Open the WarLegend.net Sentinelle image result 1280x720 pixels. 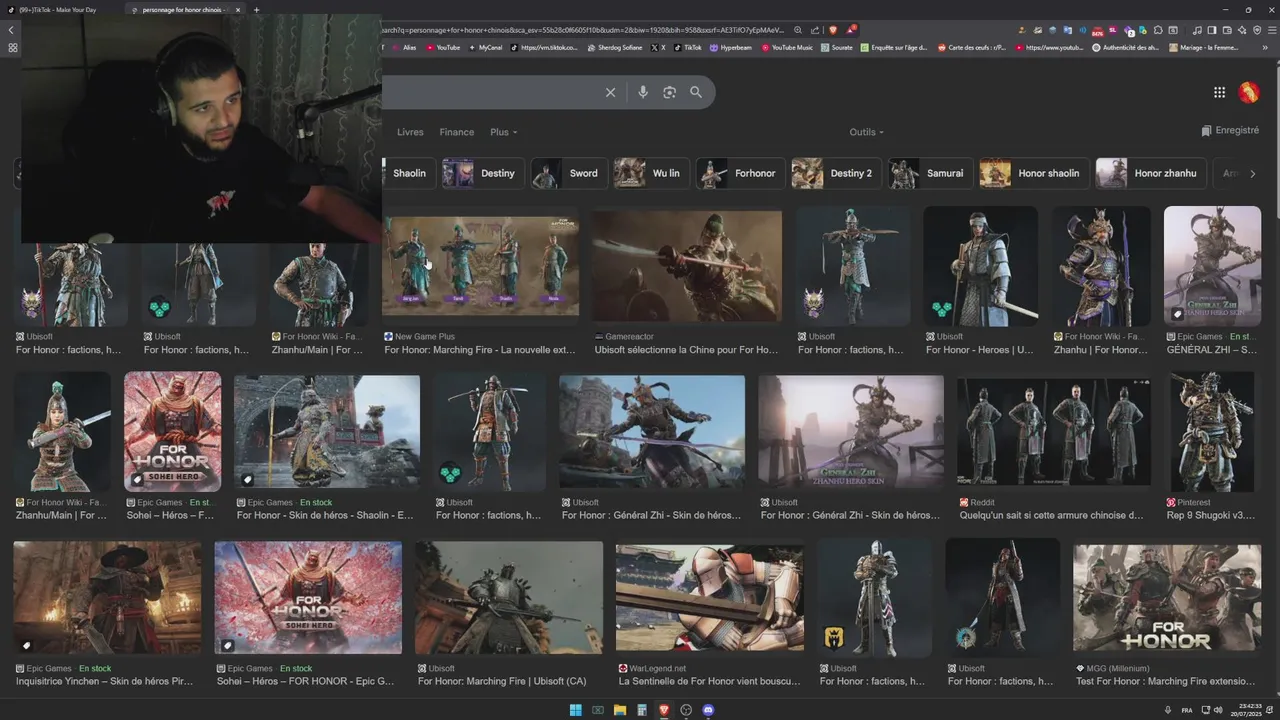pos(710,597)
